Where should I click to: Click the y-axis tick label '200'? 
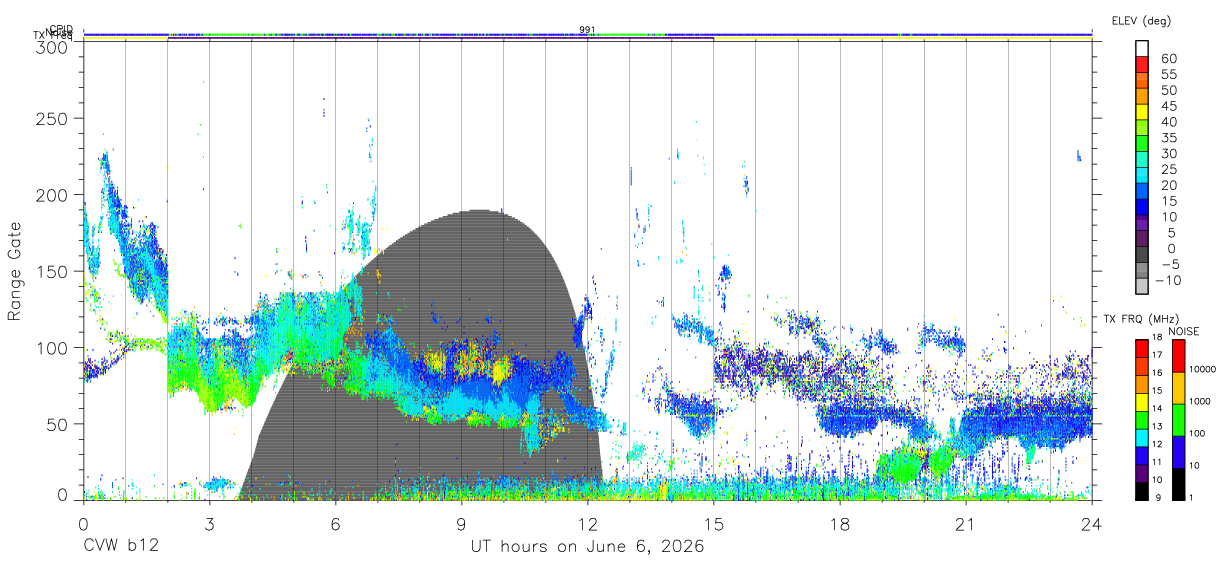pos(51,194)
